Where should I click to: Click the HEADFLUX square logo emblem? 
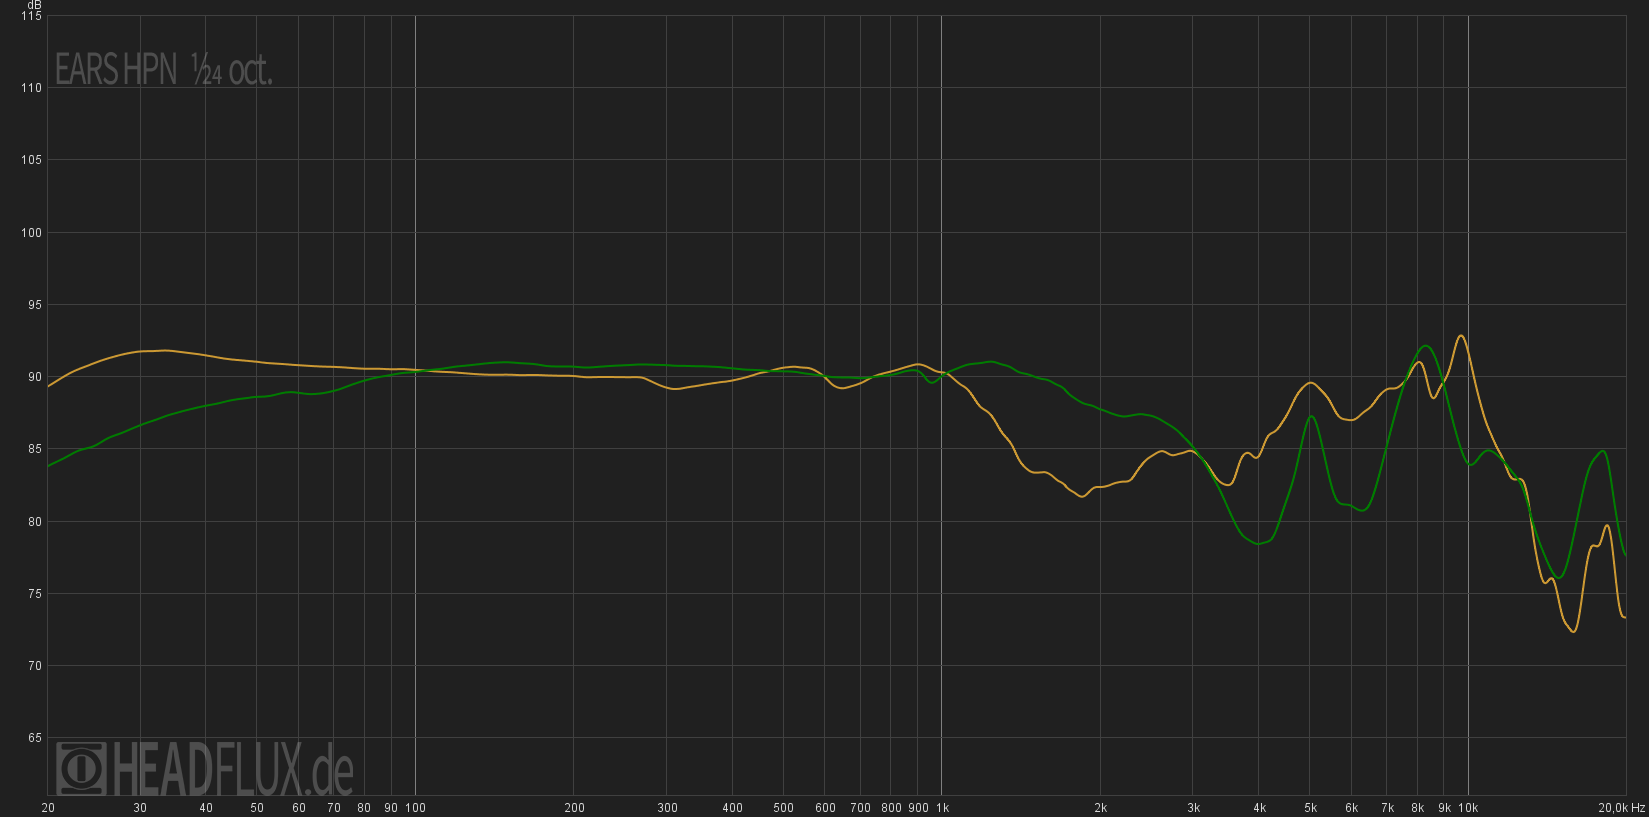click(81, 769)
